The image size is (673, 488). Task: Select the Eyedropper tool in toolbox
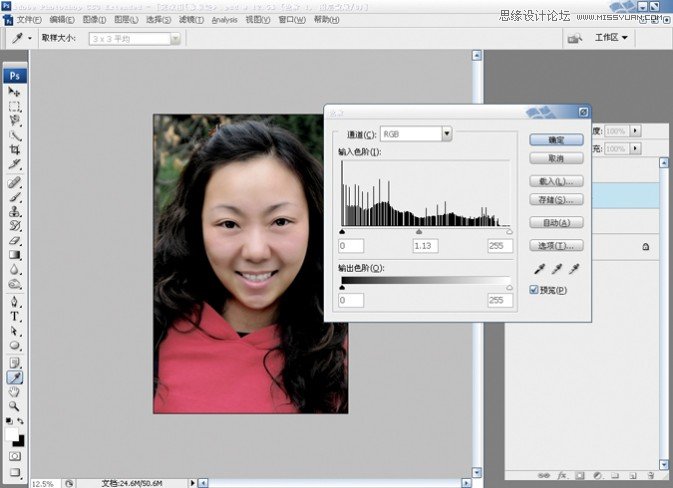point(15,377)
